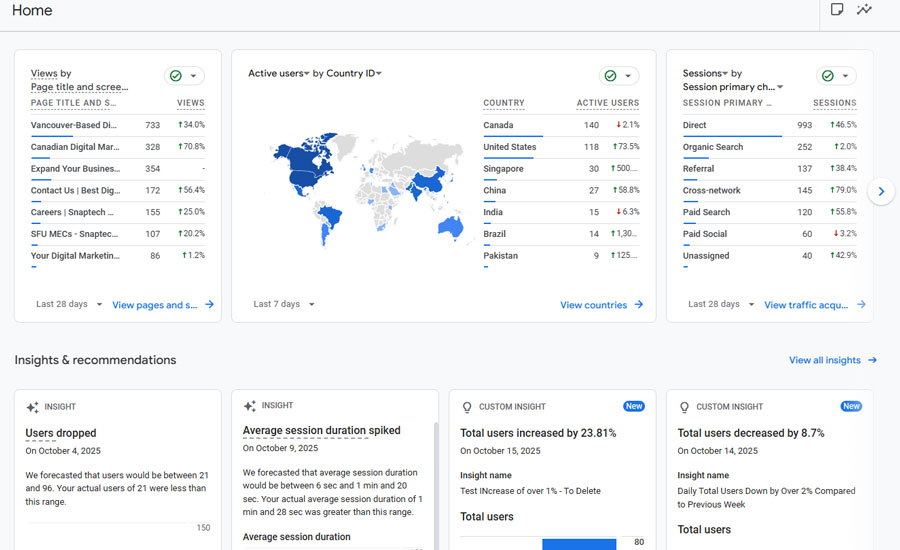Click the arrow next to View traffic acquisition

[x=861, y=304]
